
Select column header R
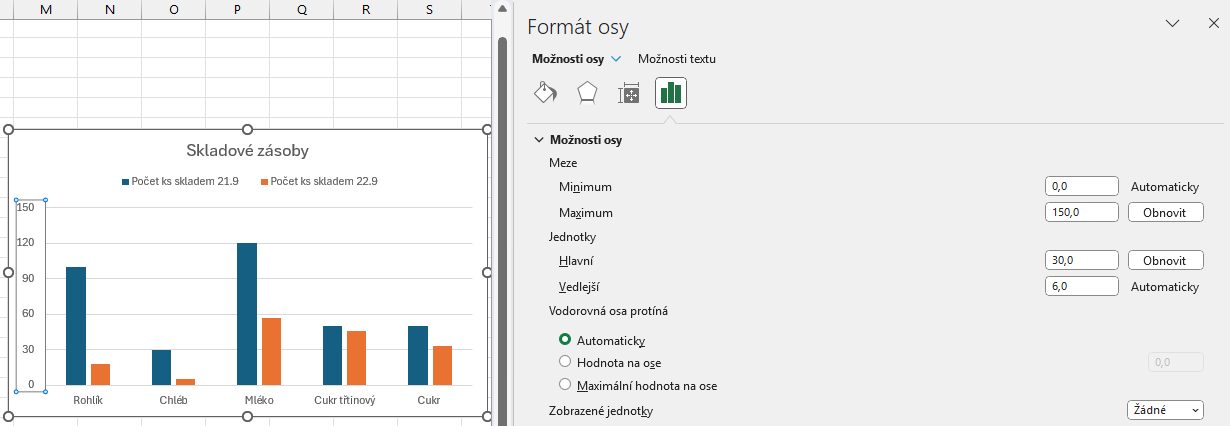point(365,10)
